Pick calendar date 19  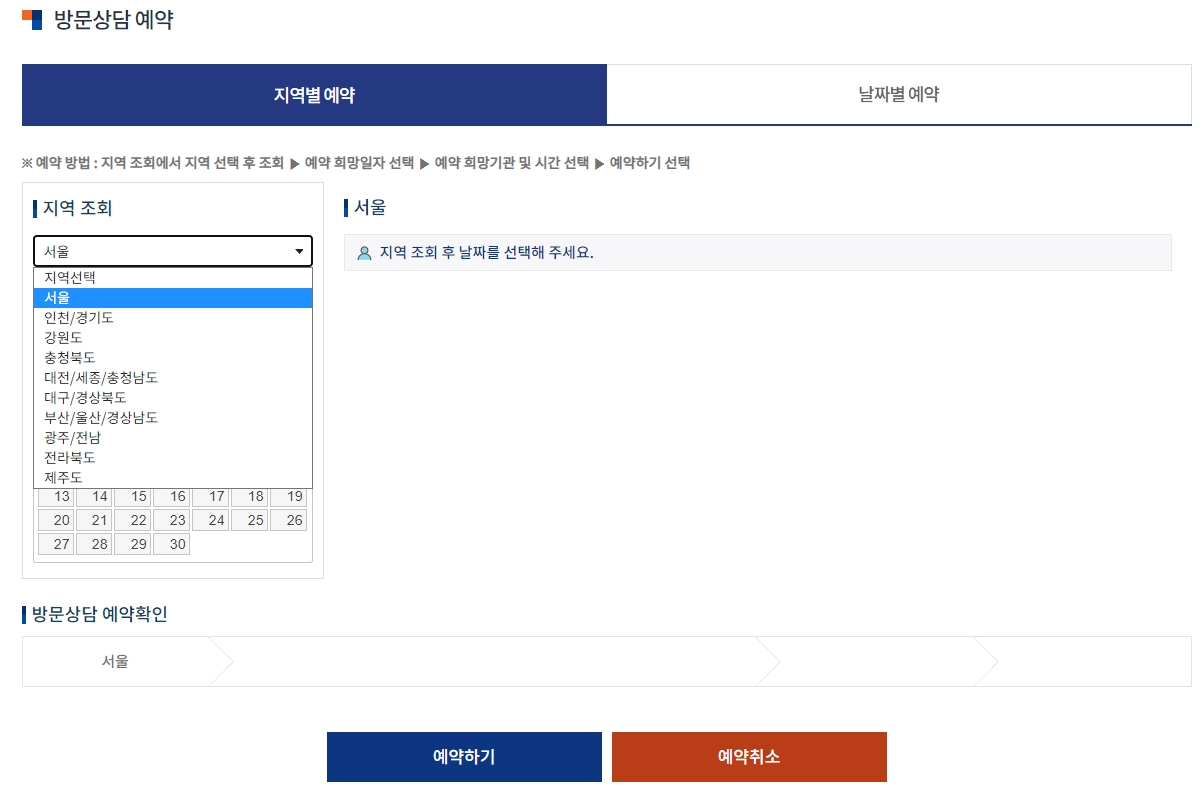click(288, 497)
